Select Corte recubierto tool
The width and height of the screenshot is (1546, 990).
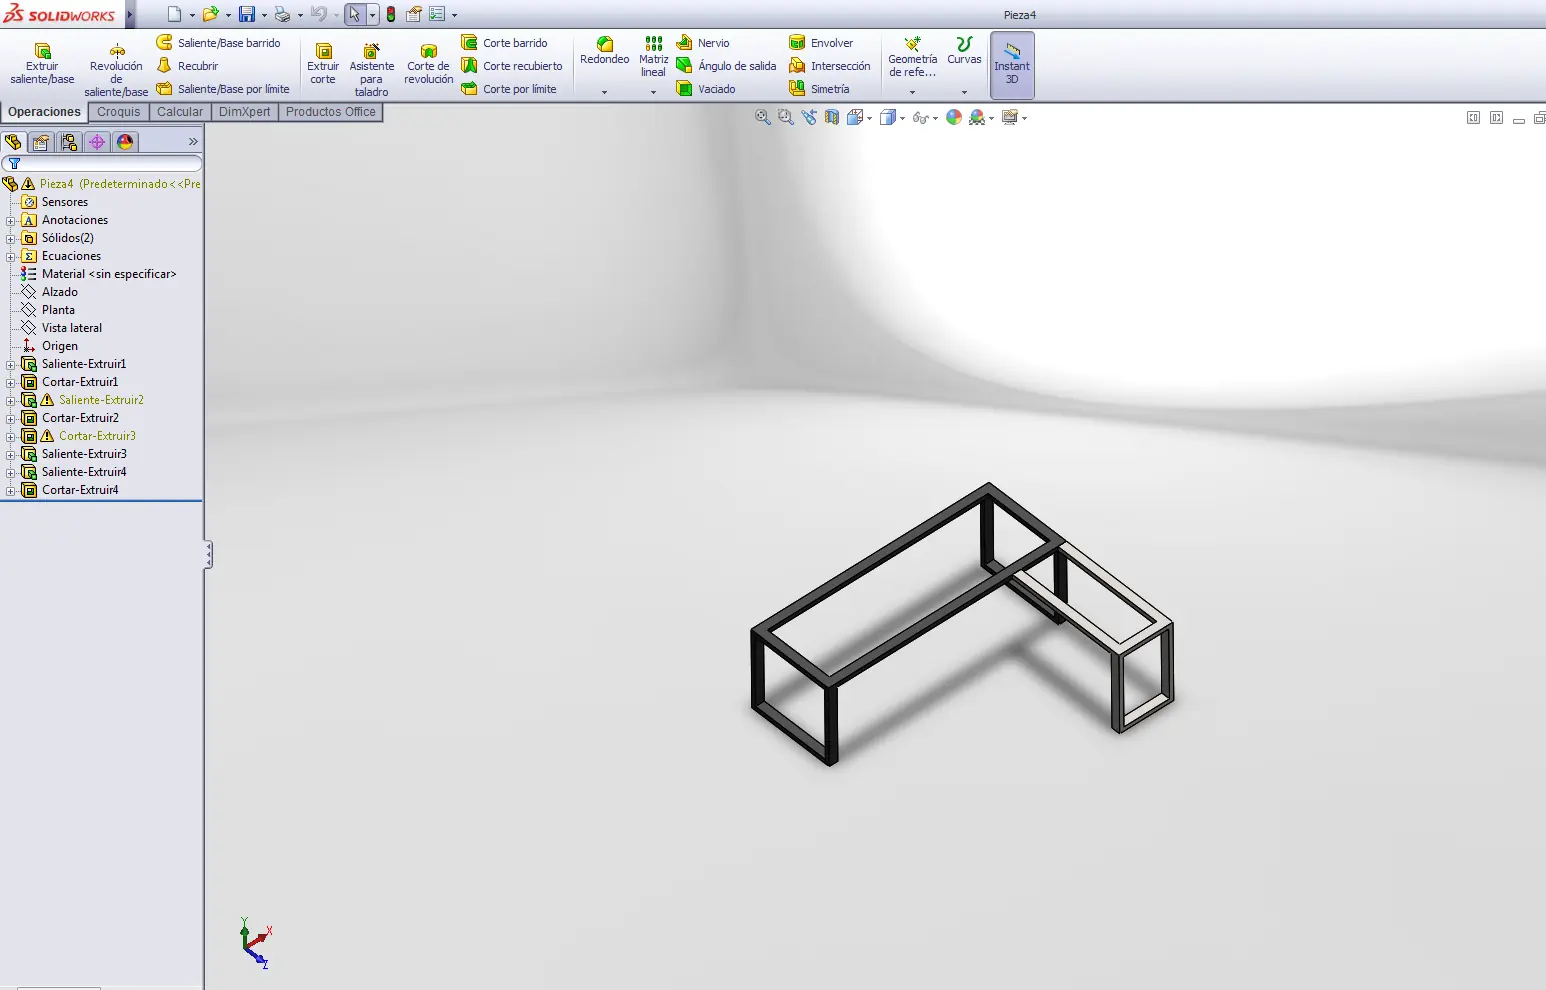(512, 66)
